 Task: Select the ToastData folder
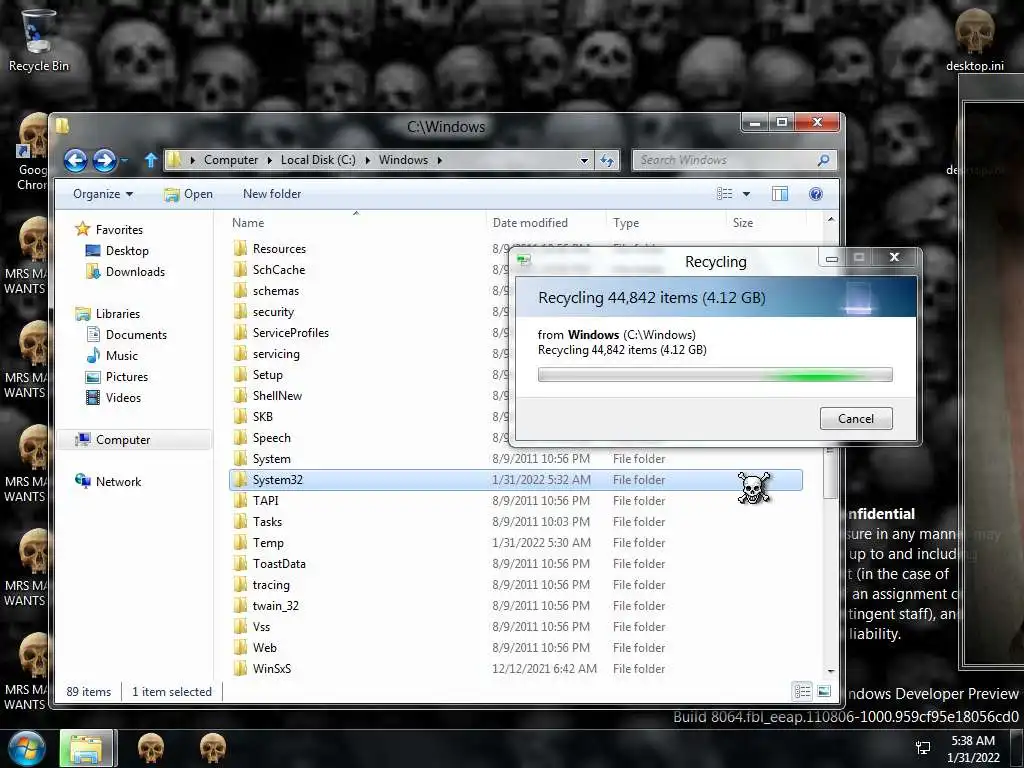pyautogui.click(x=516, y=564)
